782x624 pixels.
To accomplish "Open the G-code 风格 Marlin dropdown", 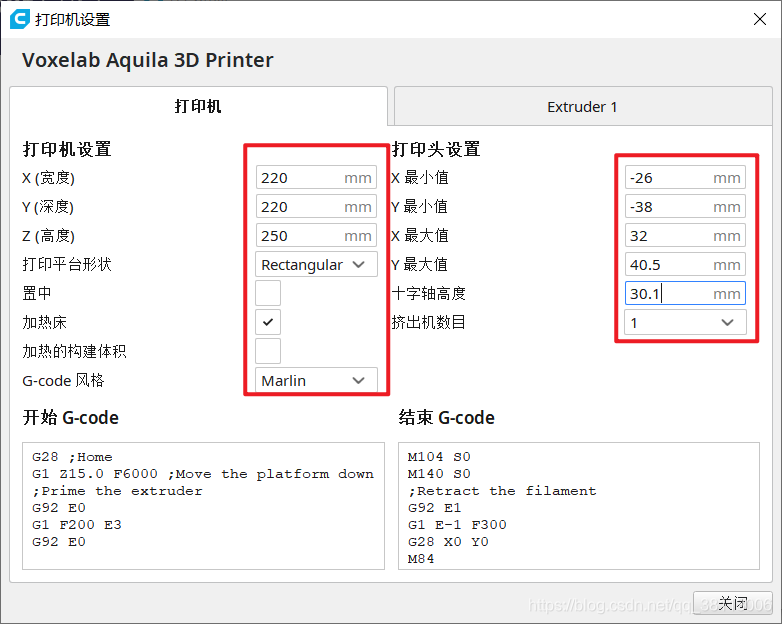I will [x=316, y=380].
